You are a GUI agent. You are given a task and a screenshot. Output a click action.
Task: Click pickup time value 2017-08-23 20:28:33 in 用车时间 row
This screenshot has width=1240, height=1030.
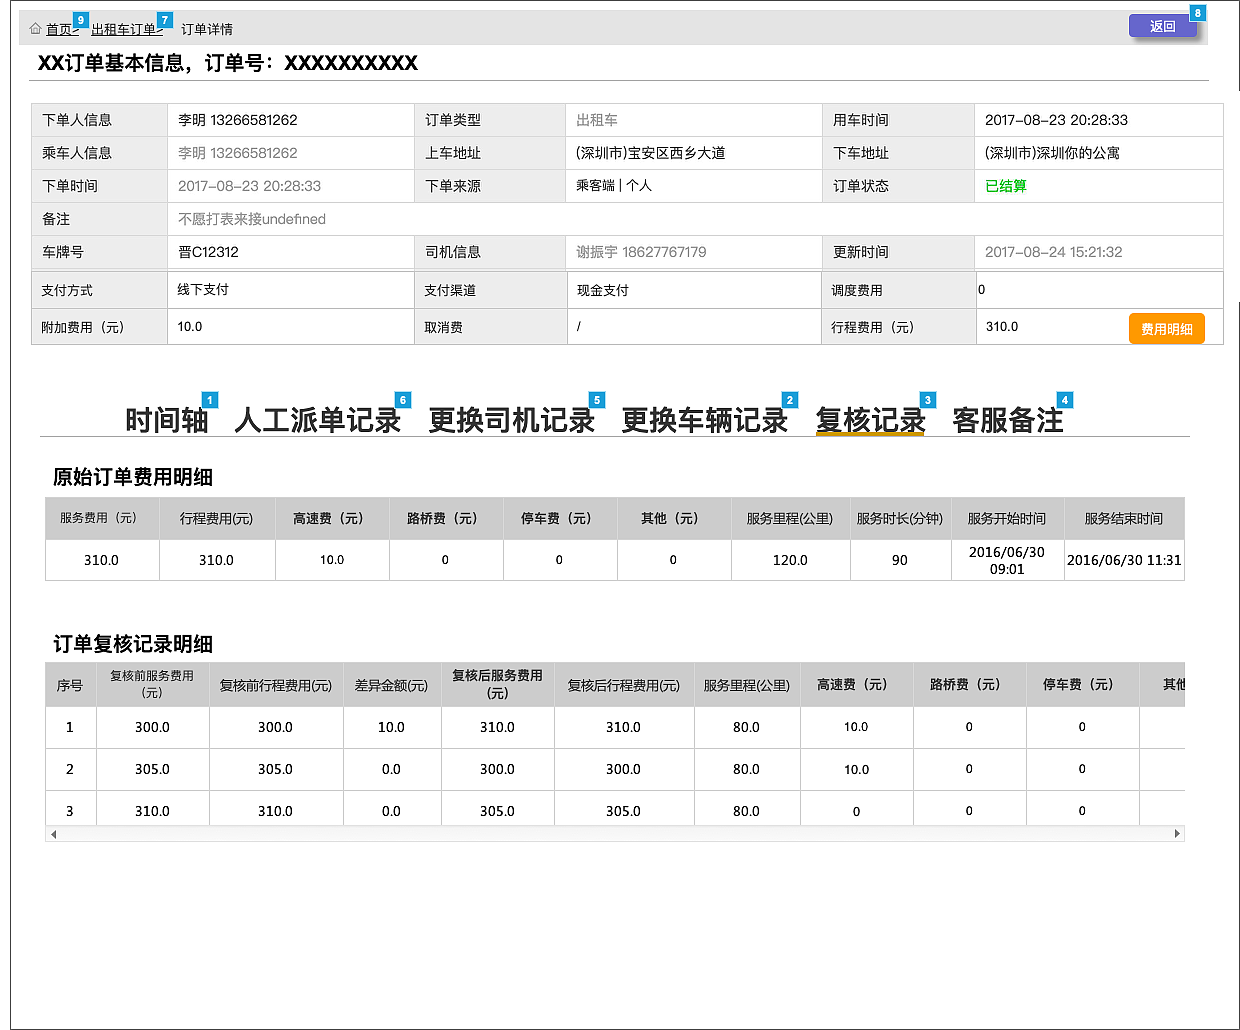click(1056, 120)
